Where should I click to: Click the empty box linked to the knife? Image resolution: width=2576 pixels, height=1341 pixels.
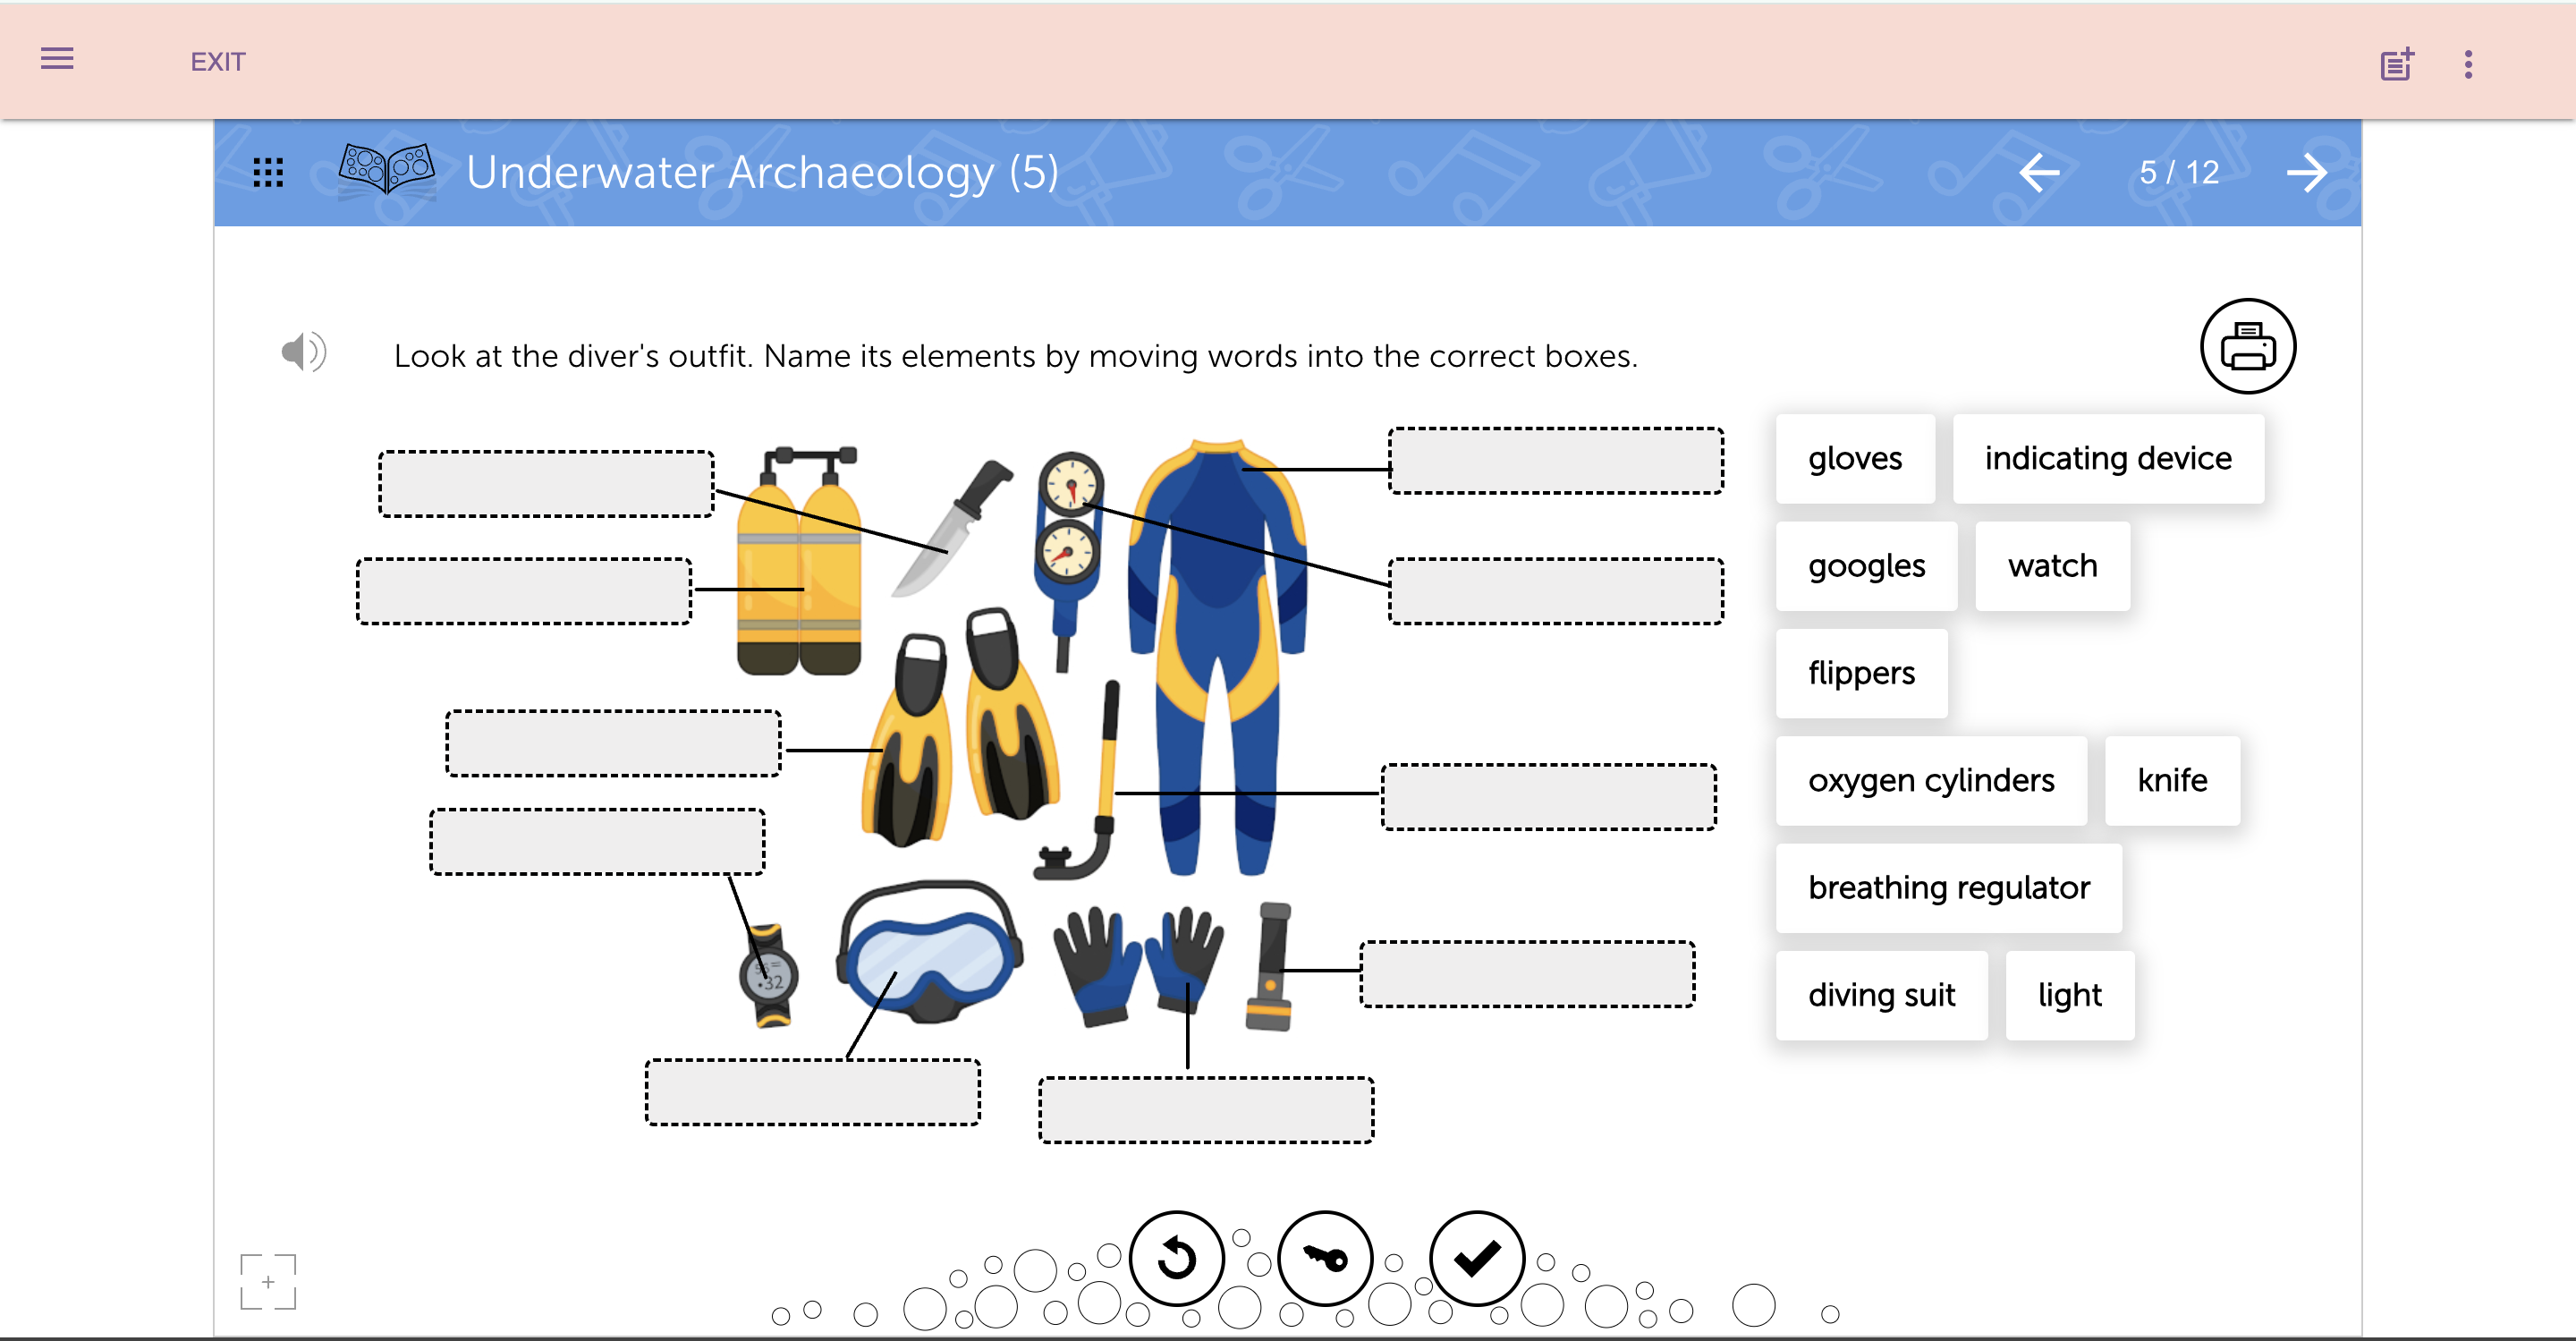546,484
